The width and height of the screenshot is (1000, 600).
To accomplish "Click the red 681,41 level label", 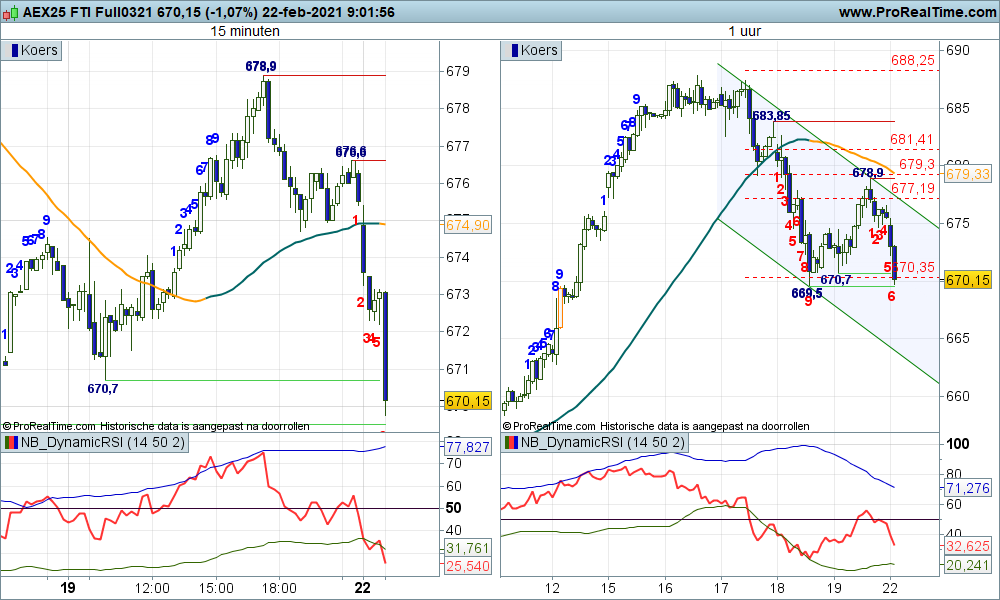I will [x=911, y=140].
